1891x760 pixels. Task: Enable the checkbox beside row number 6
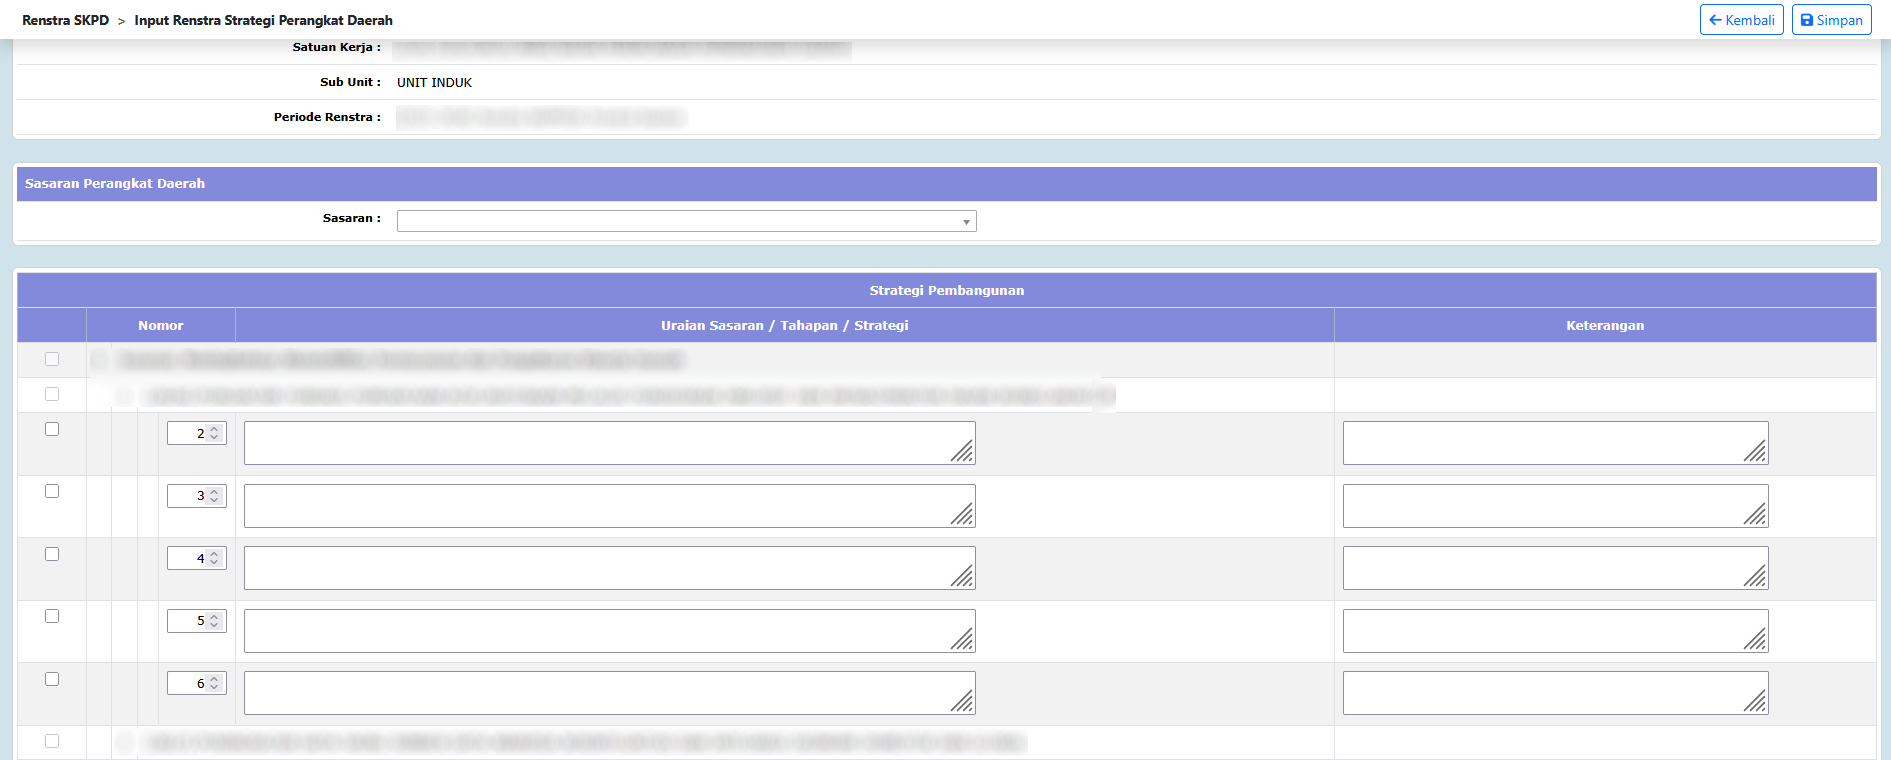tap(52, 679)
